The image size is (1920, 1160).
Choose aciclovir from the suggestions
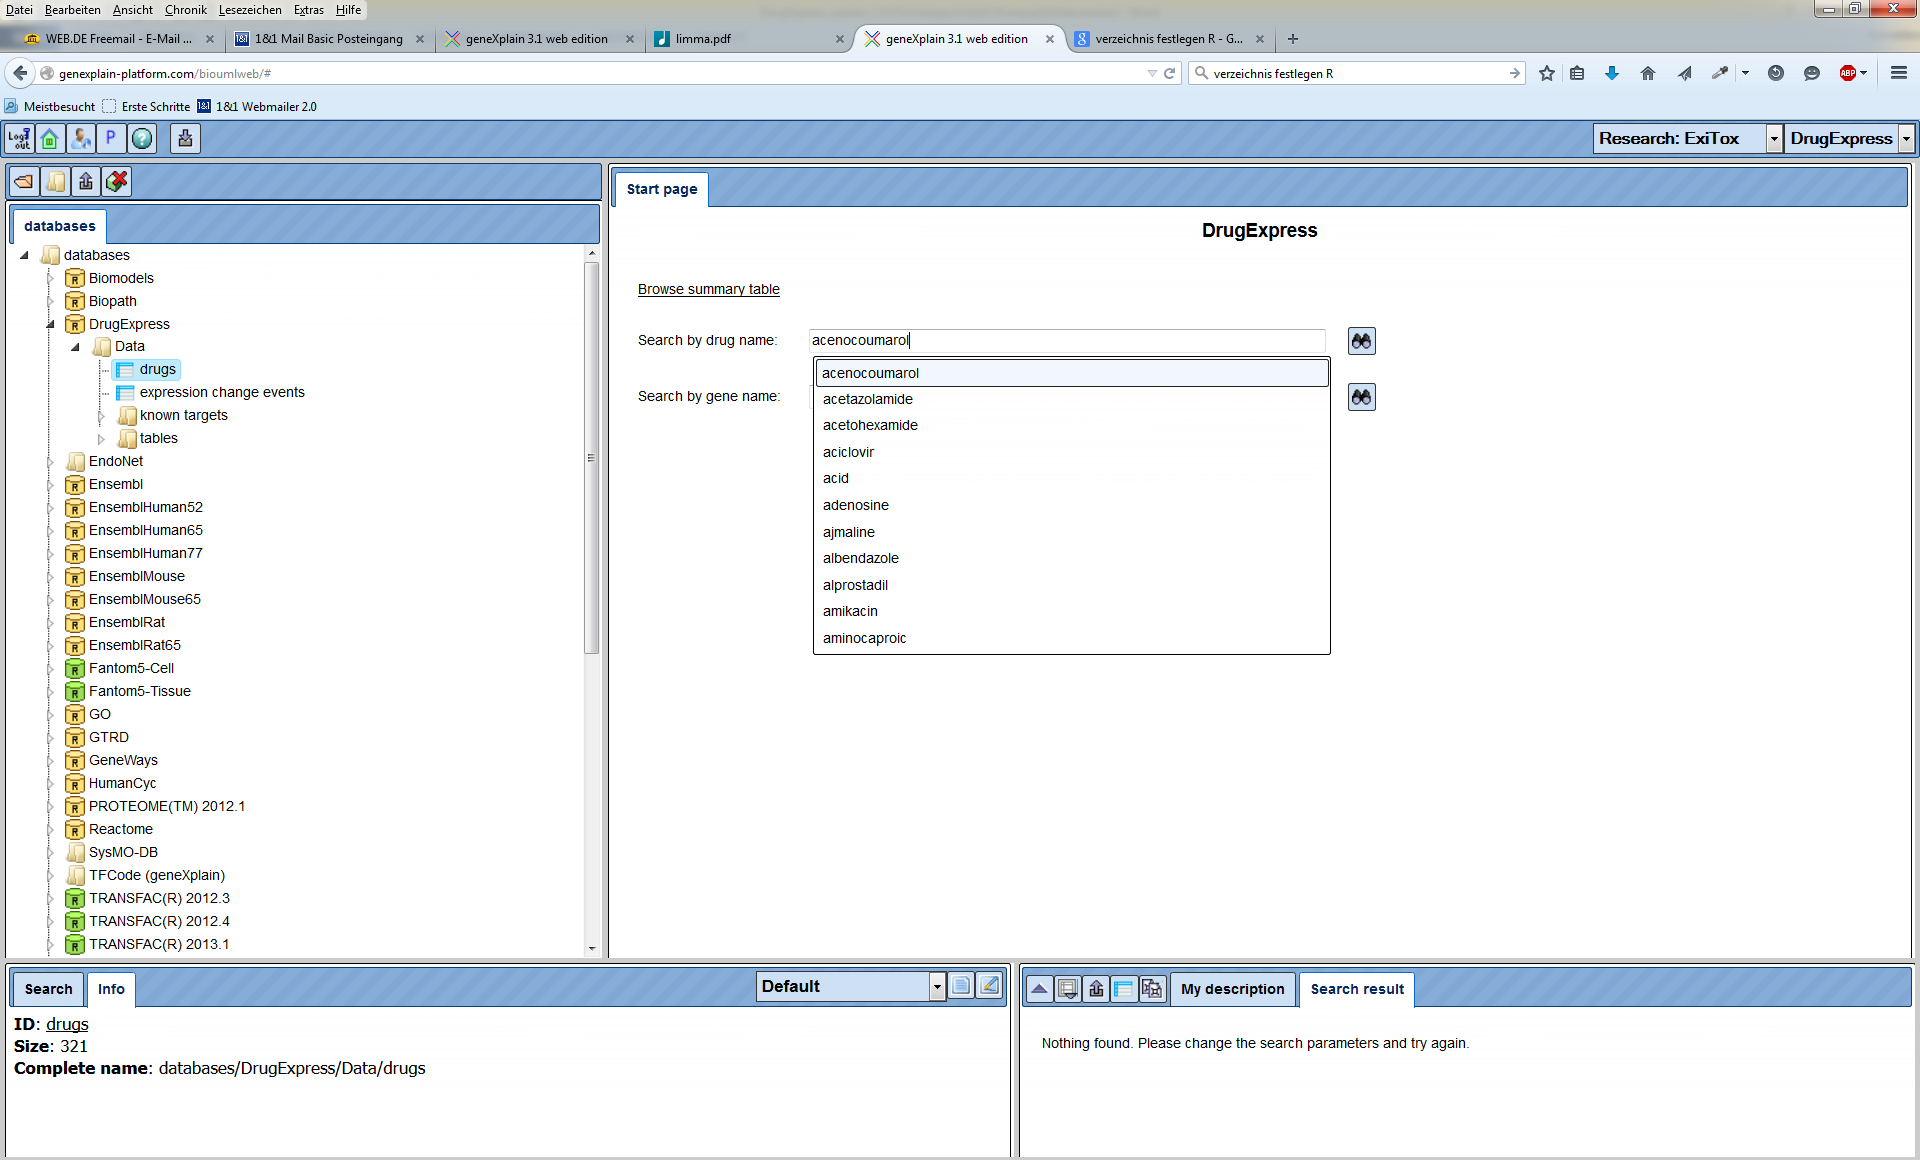tap(1072, 452)
